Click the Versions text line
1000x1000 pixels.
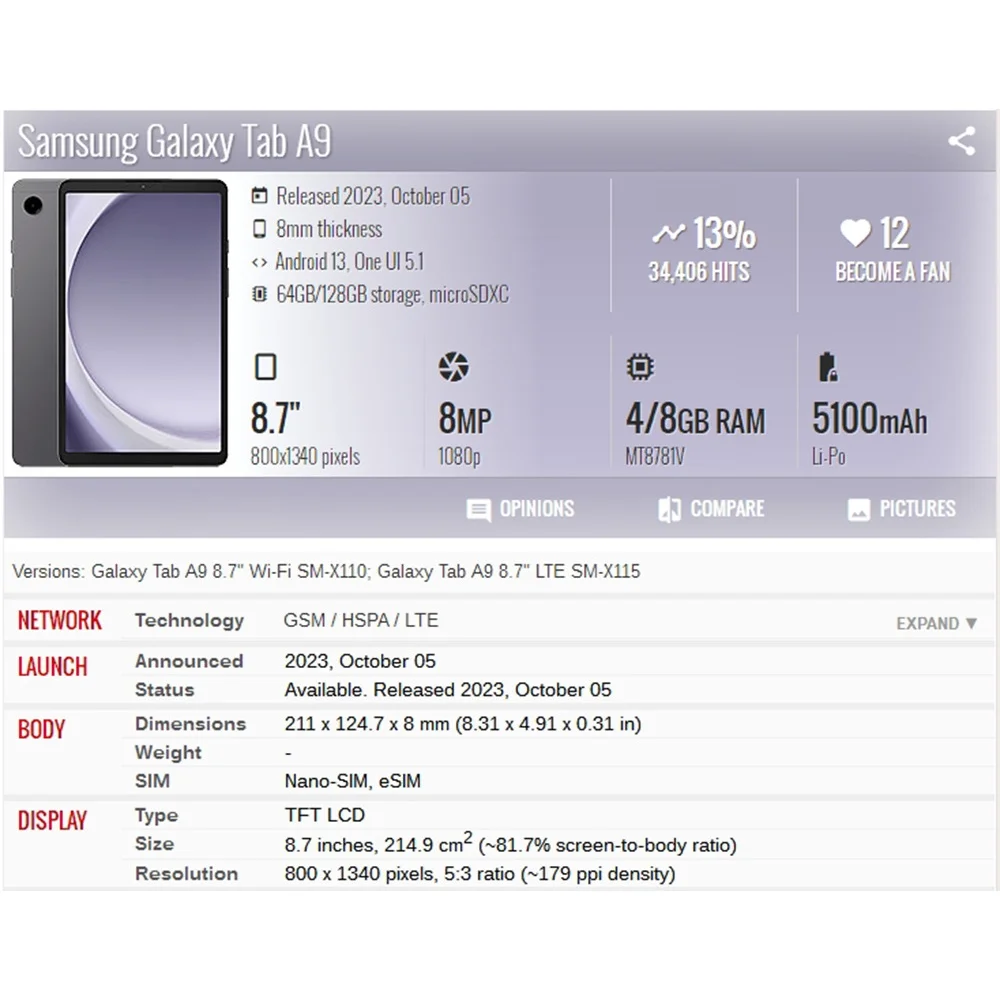(x=326, y=571)
